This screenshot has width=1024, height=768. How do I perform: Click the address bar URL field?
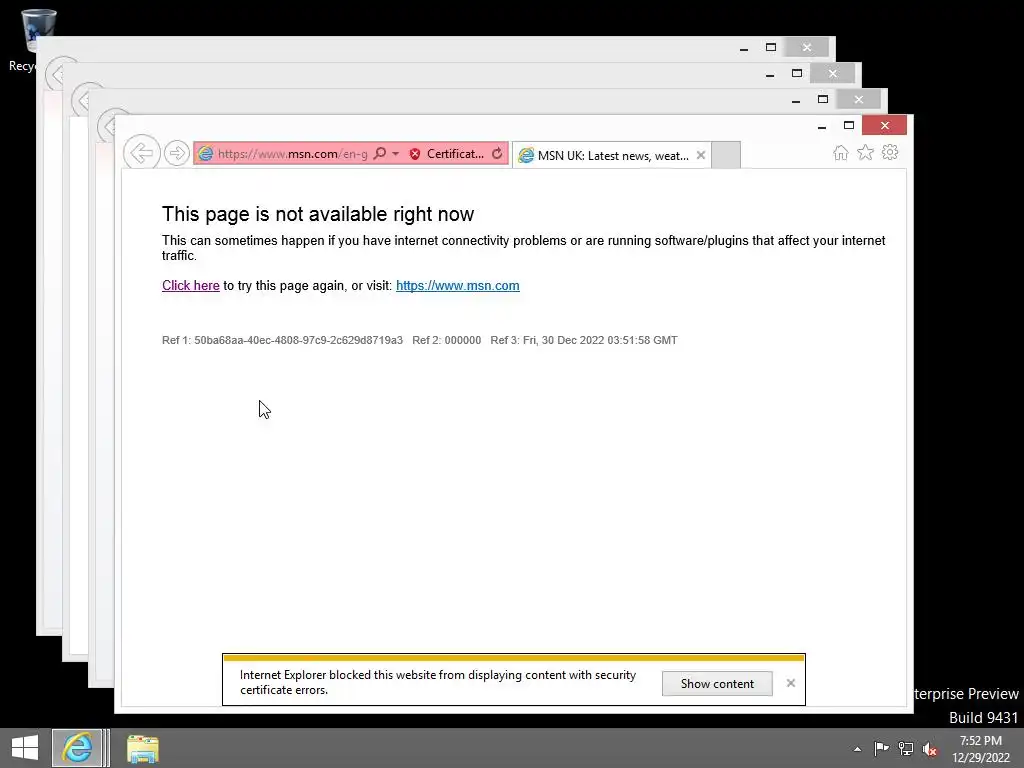pos(292,153)
